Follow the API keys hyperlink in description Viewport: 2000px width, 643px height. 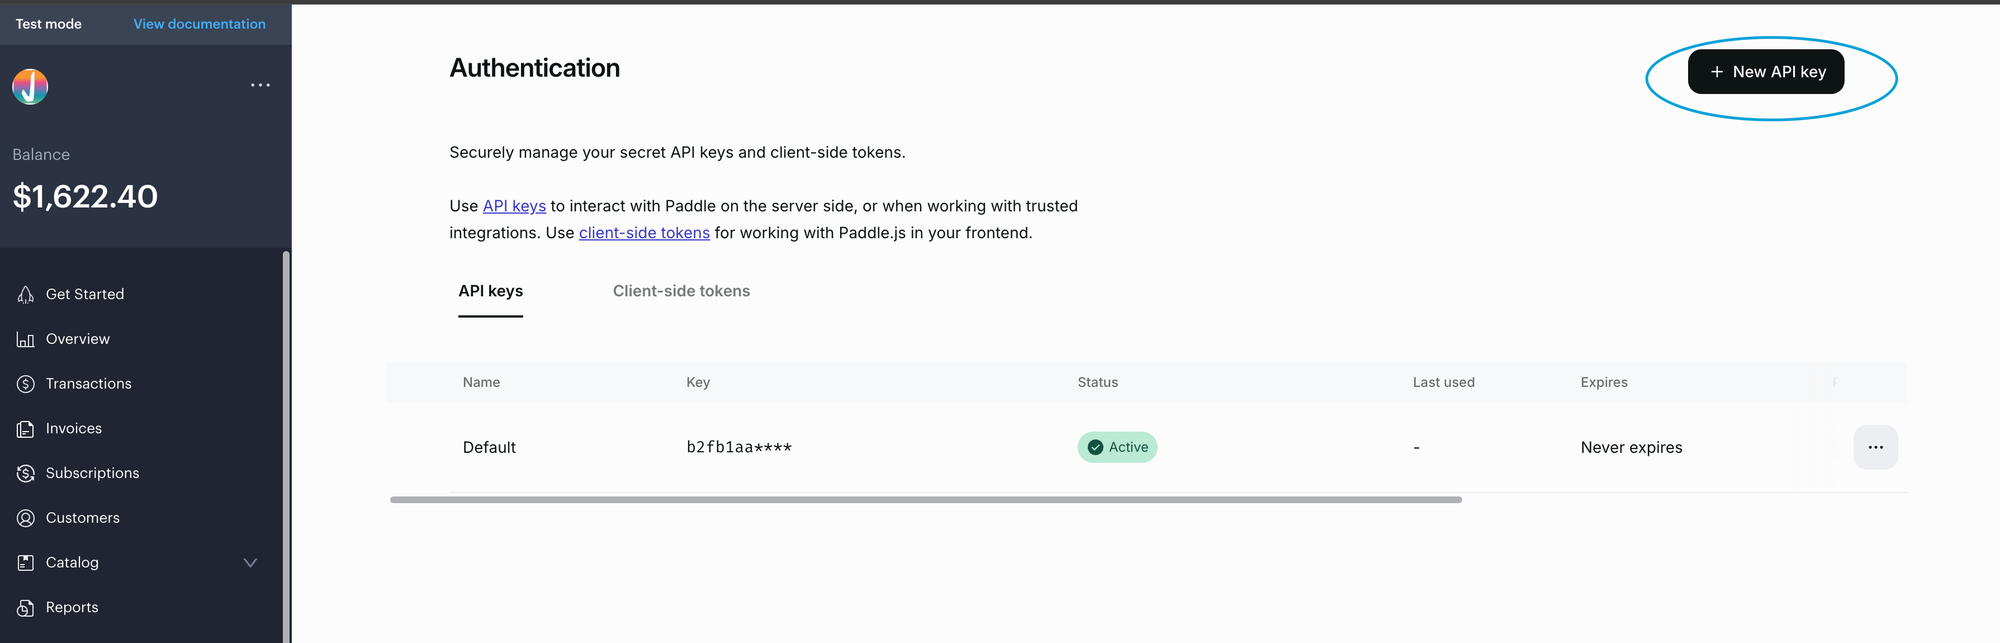tap(514, 206)
